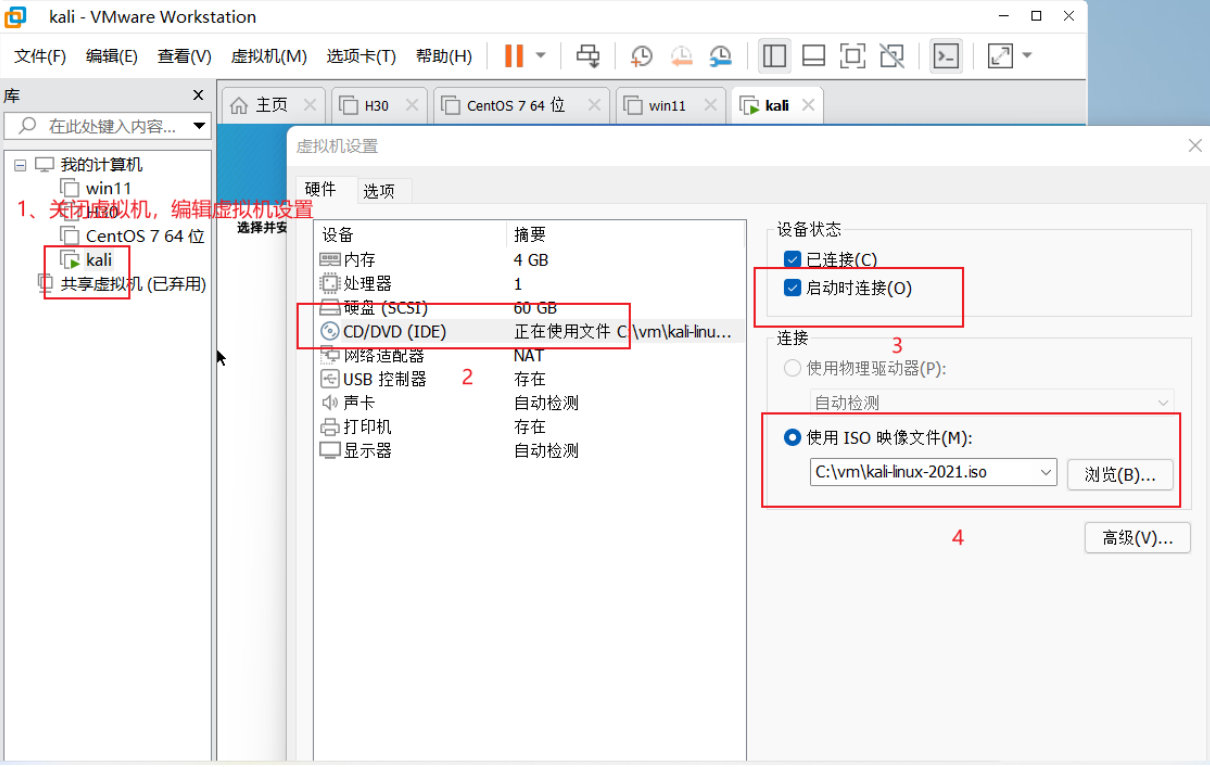This screenshot has height=767, width=1210.
Task: Open the 虚拟机(M) menu
Action: click(x=269, y=56)
